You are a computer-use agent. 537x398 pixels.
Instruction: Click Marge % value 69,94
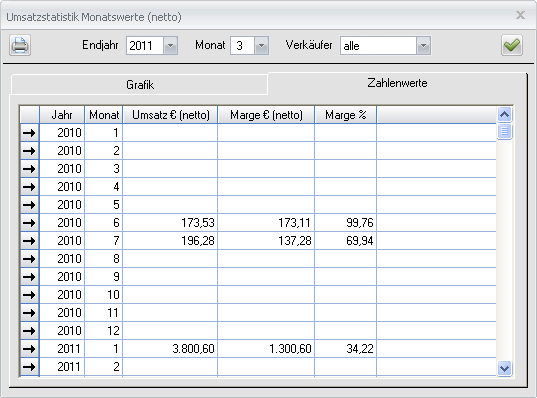tap(360, 241)
